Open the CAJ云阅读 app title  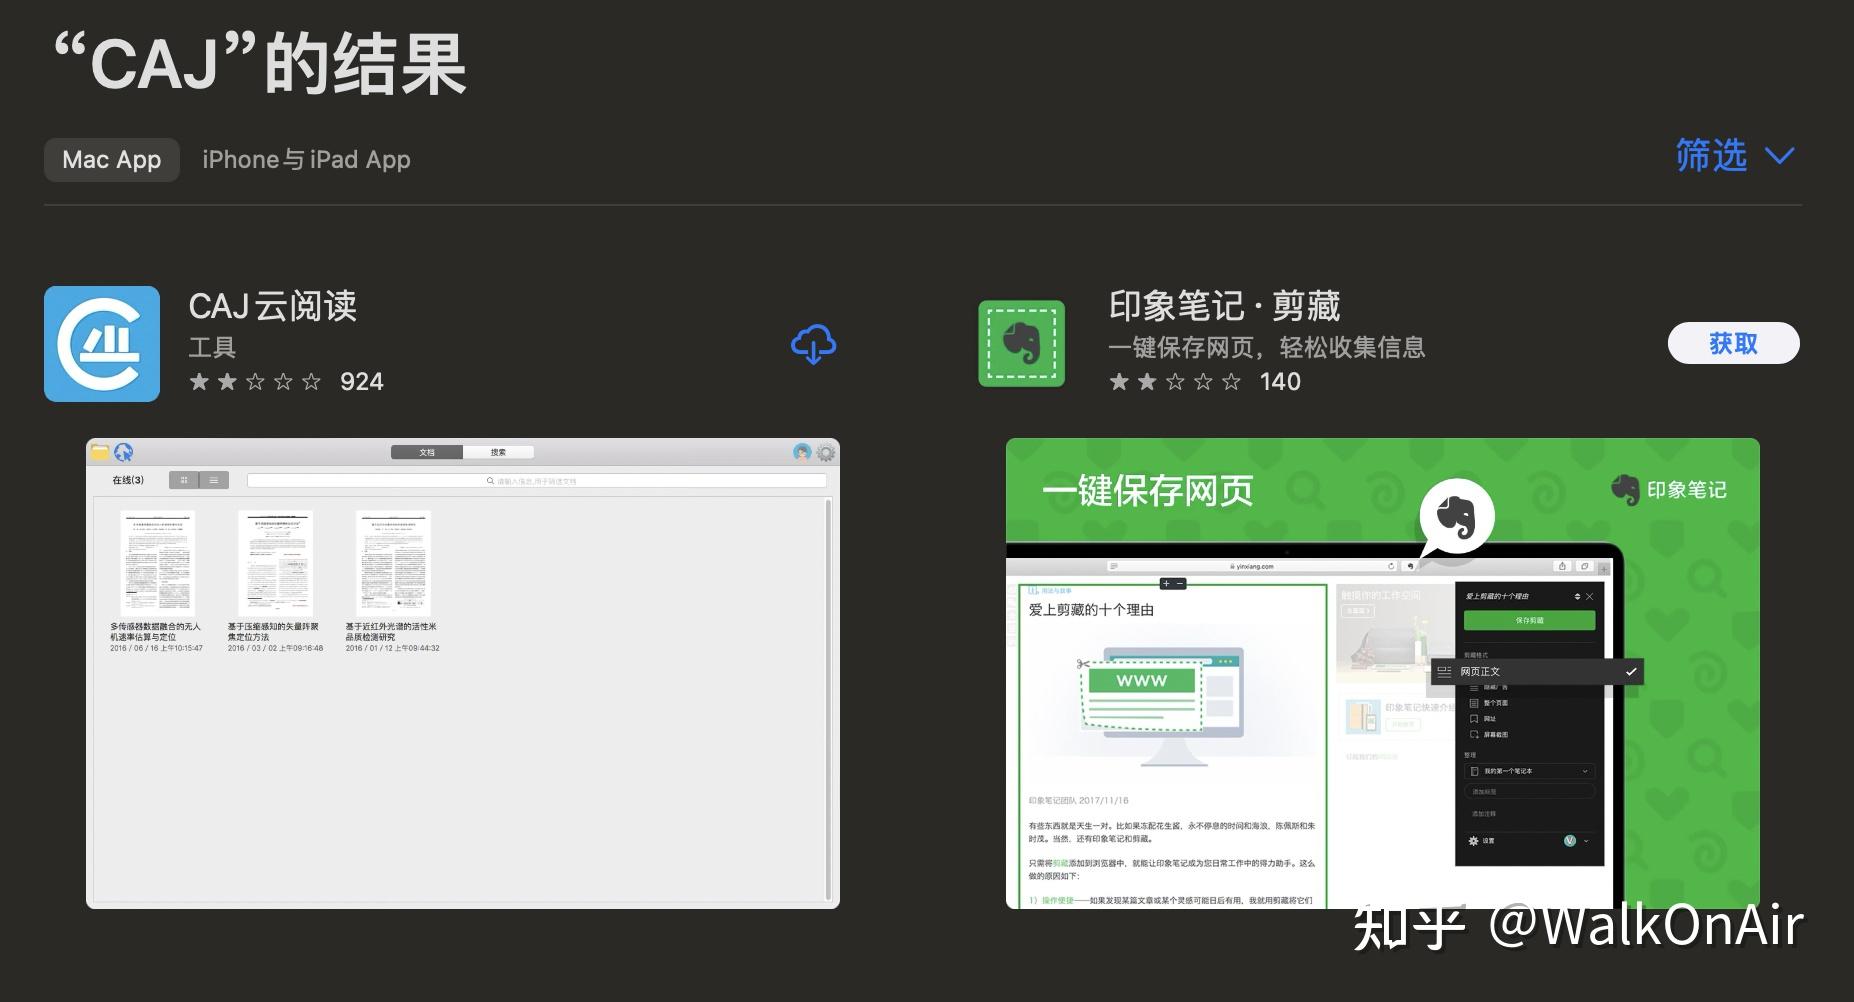coord(272,306)
